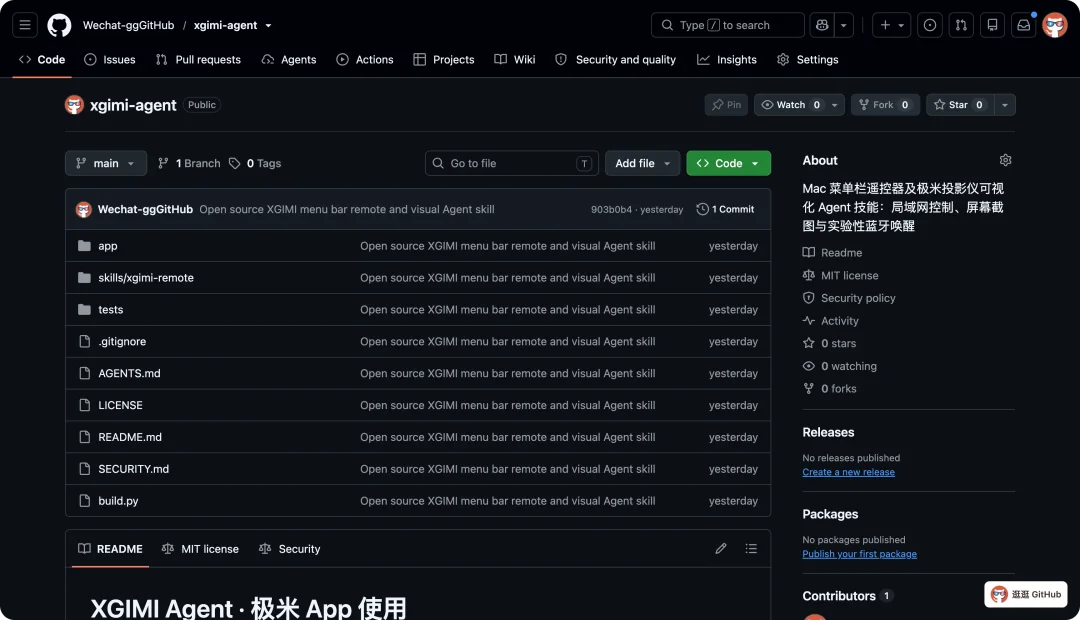
Task: Open the .gitignore file
Action: (122, 341)
